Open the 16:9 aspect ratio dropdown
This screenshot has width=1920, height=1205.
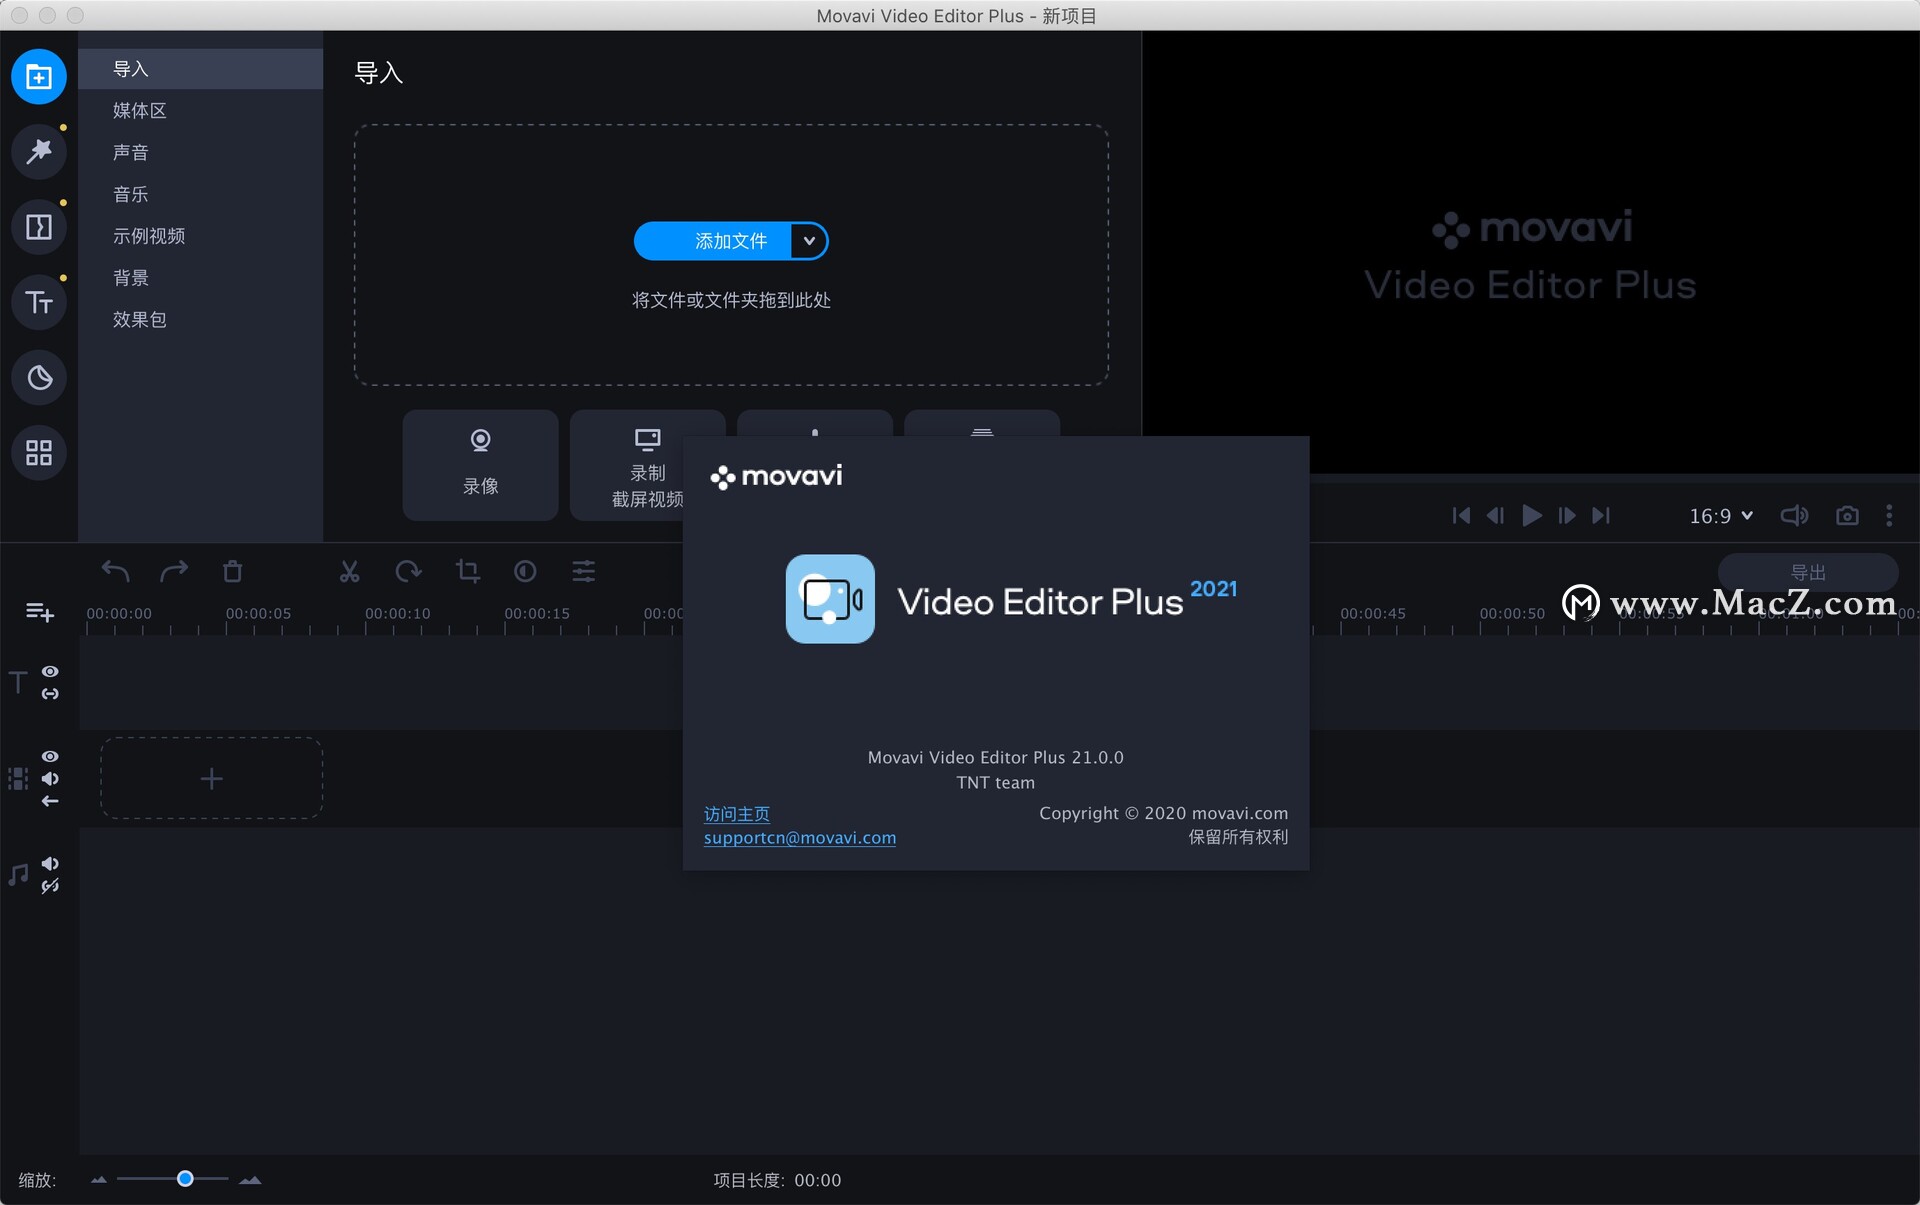[1721, 516]
